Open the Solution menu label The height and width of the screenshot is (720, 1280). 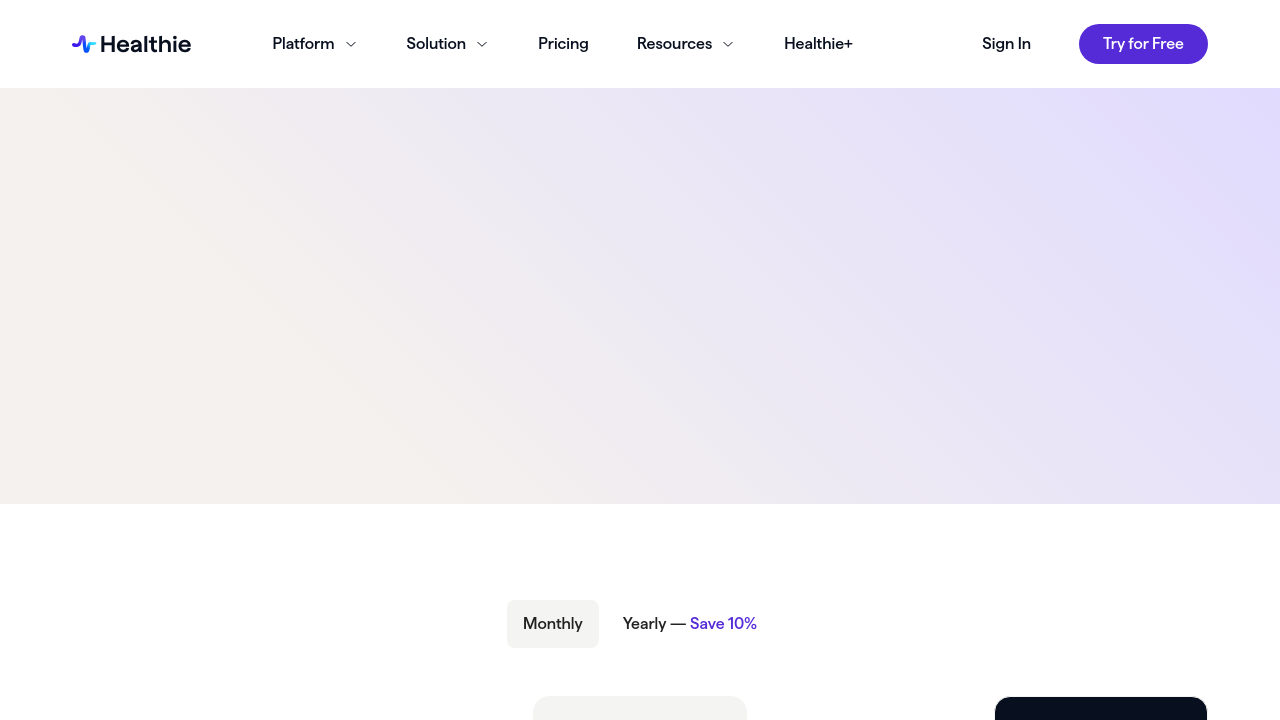point(436,44)
